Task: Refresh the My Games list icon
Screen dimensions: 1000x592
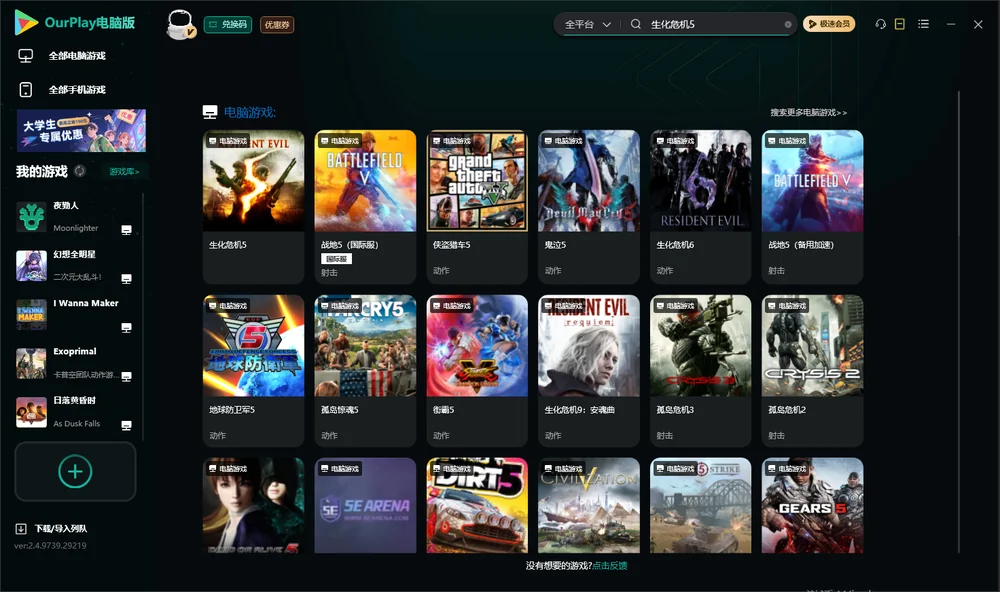Action: tap(80, 171)
